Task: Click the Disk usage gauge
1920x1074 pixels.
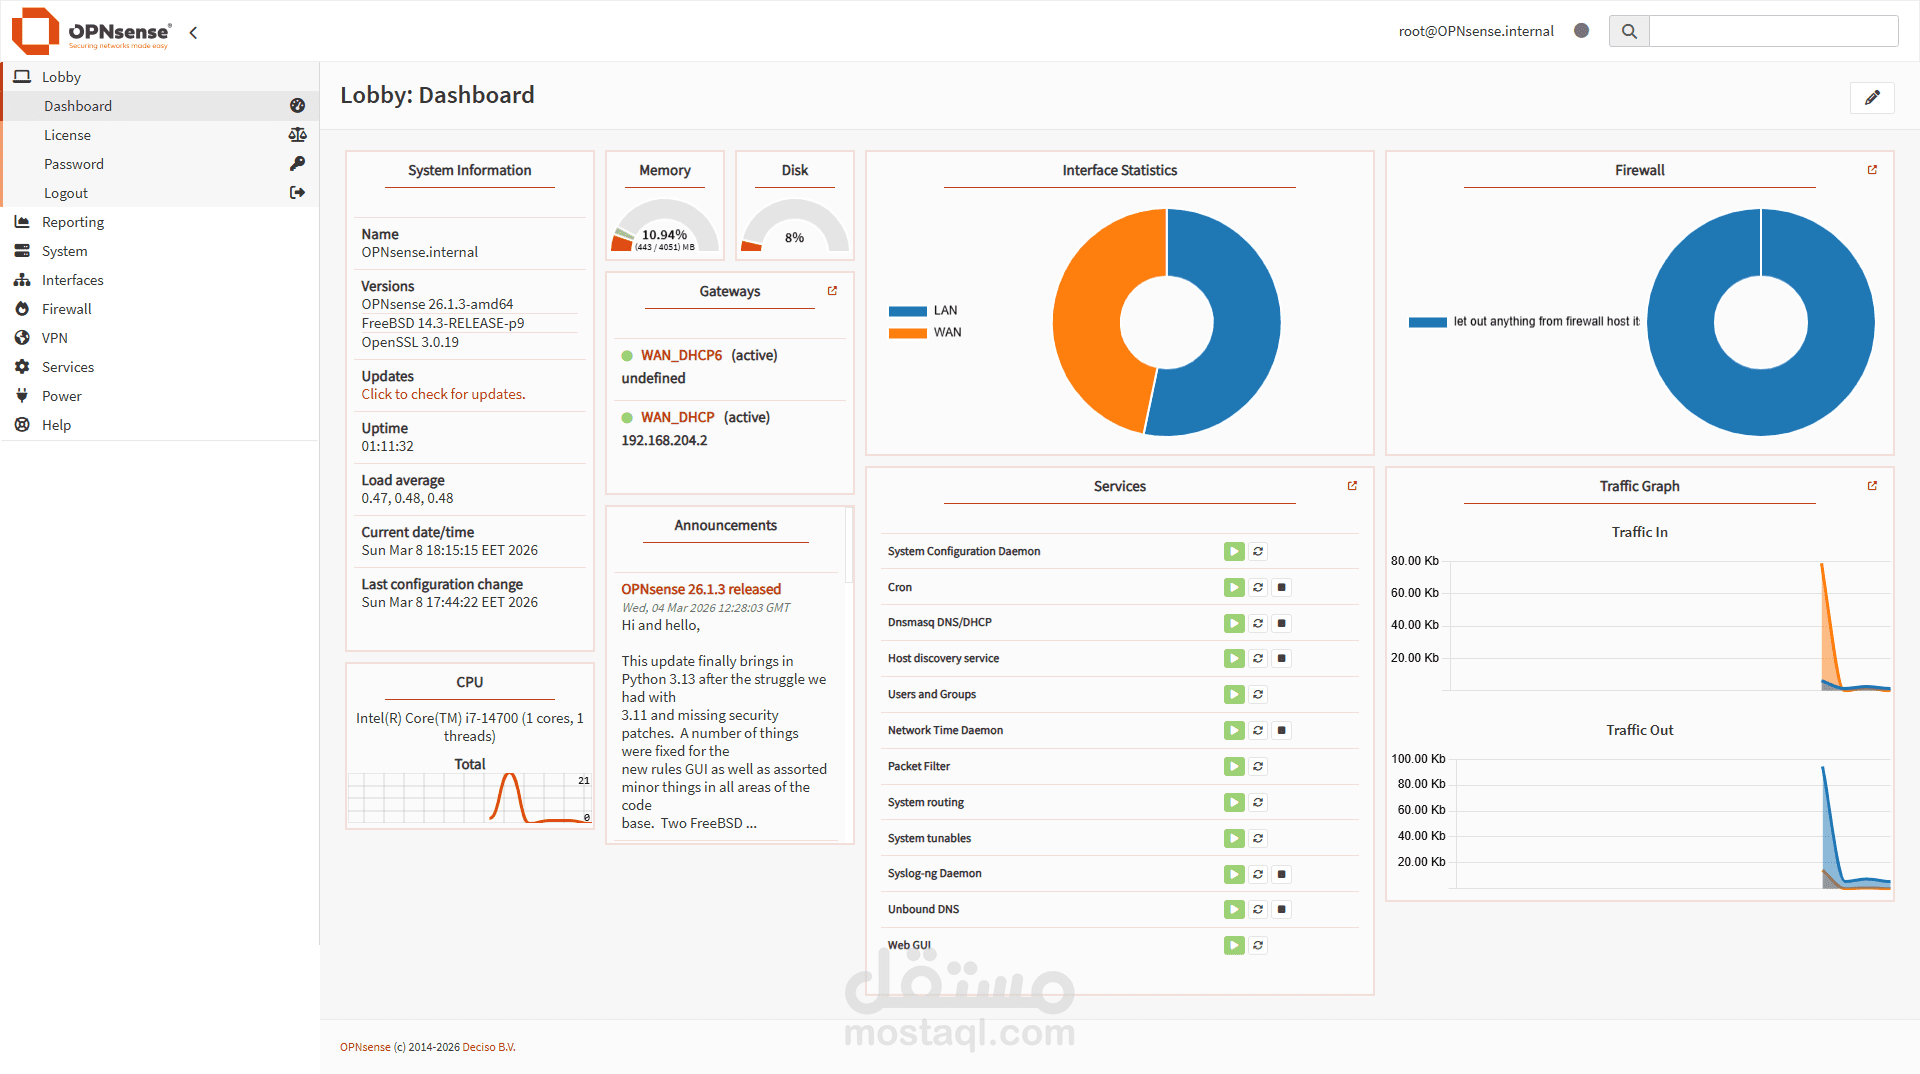Action: coord(795,227)
